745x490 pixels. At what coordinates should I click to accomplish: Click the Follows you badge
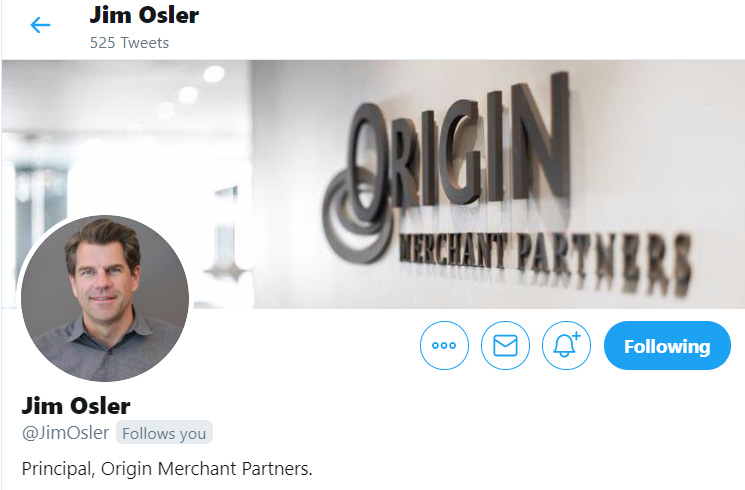[164, 433]
